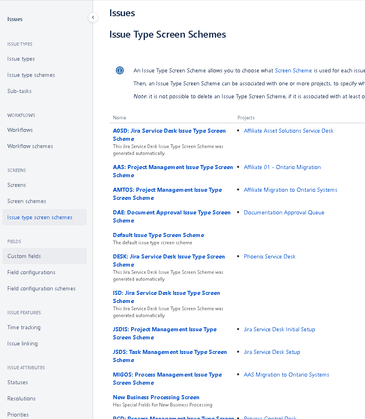The width and height of the screenshot is (365, 419).
Task: Open MIGOS: Process Management Issue Type Screen Scheme
Action: [x=167, y=379]
